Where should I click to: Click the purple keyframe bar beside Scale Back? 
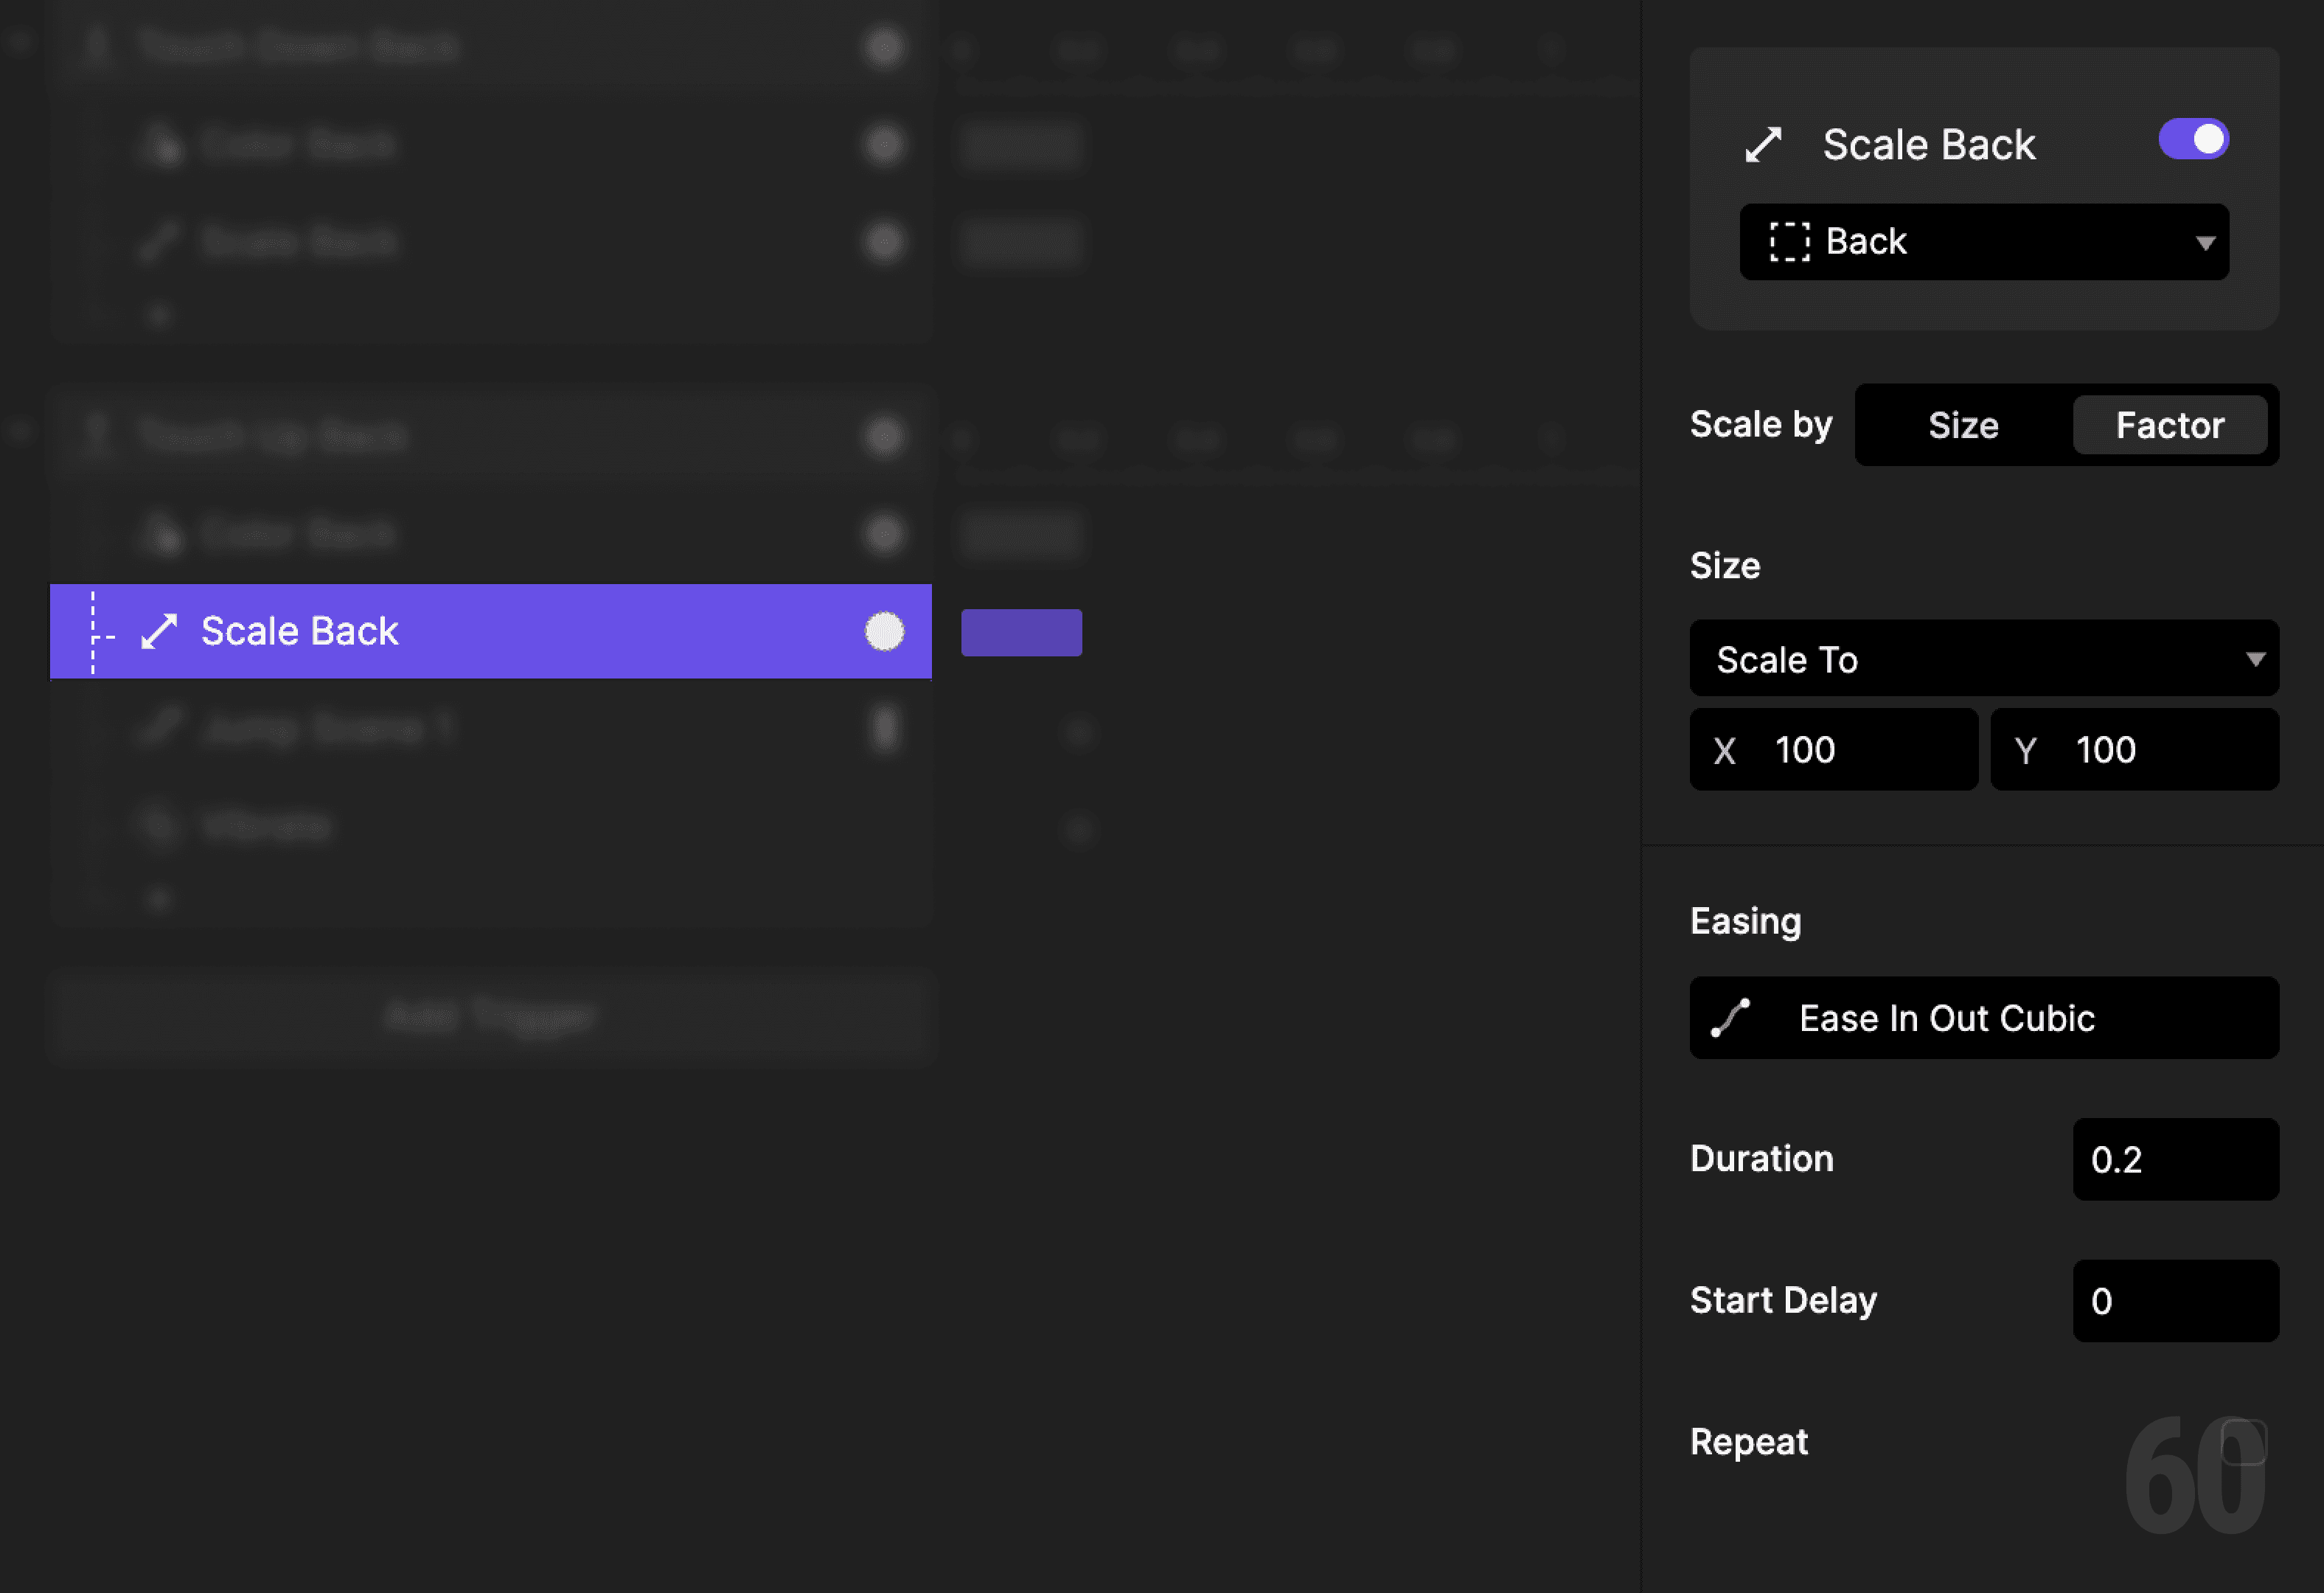1021,632
